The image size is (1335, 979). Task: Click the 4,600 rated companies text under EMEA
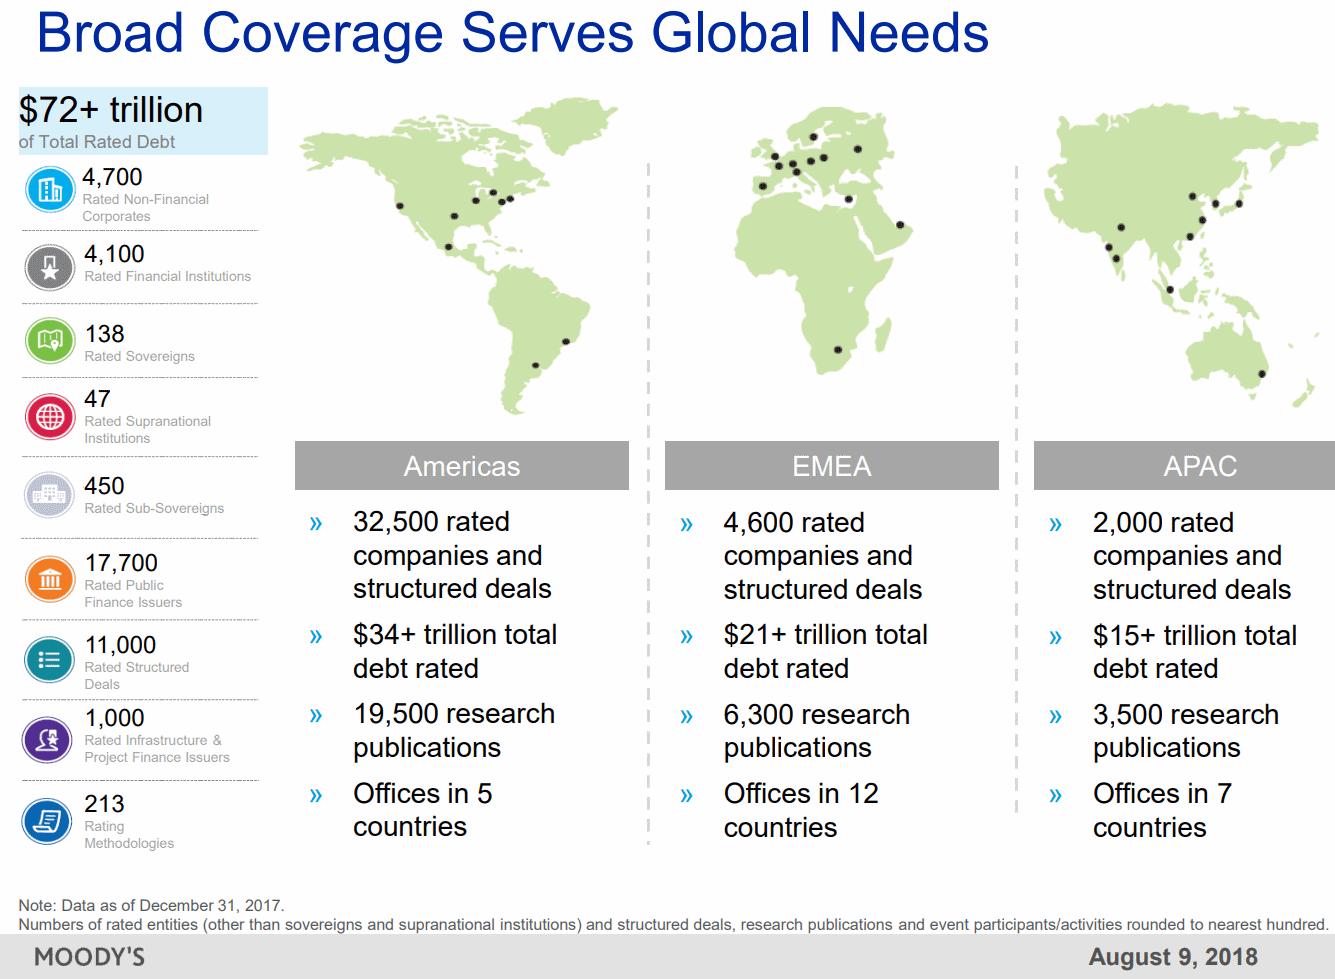click(823, 556)
